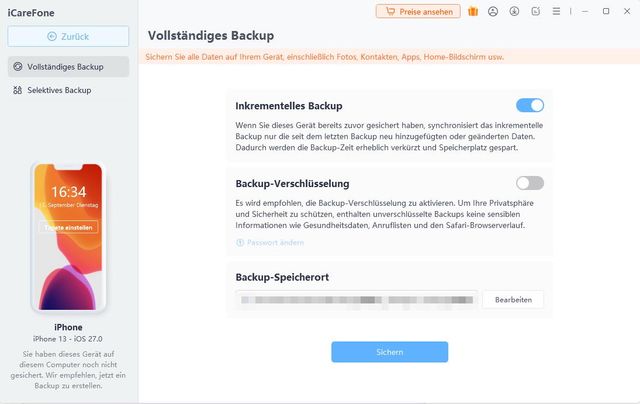Start backup with the Sichern button
The width and height of the screenshot is (640, 404).
point(389,352)
